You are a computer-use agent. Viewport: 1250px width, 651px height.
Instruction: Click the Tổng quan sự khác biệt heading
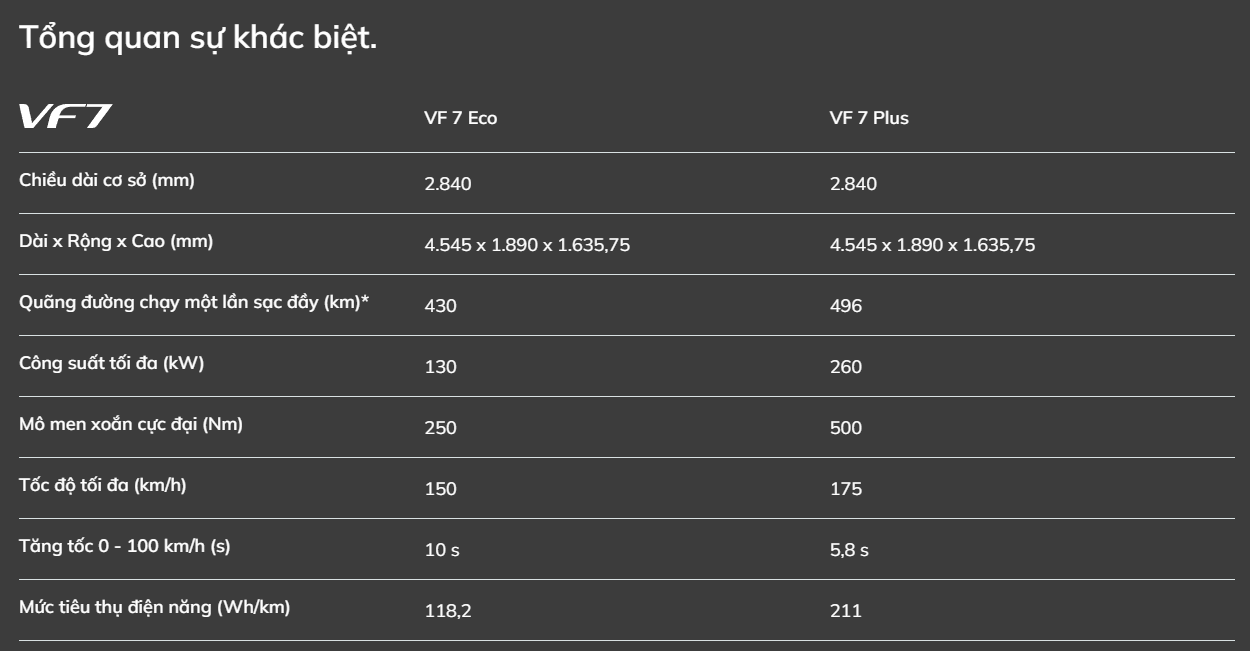[x=198, y=40]
